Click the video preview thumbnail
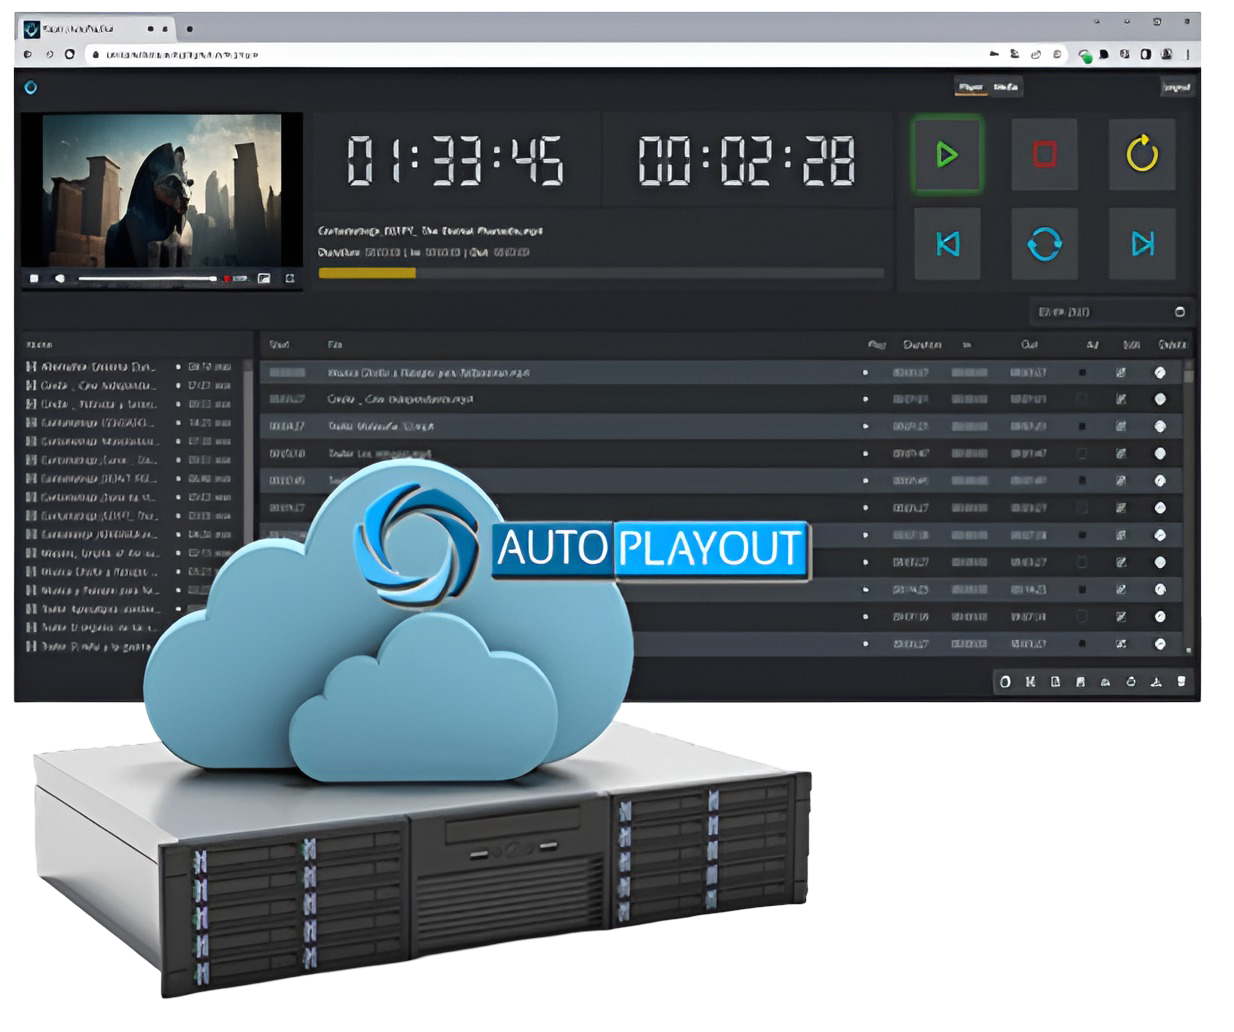This screenshot has height=1032, width=1234. (162, 190)
